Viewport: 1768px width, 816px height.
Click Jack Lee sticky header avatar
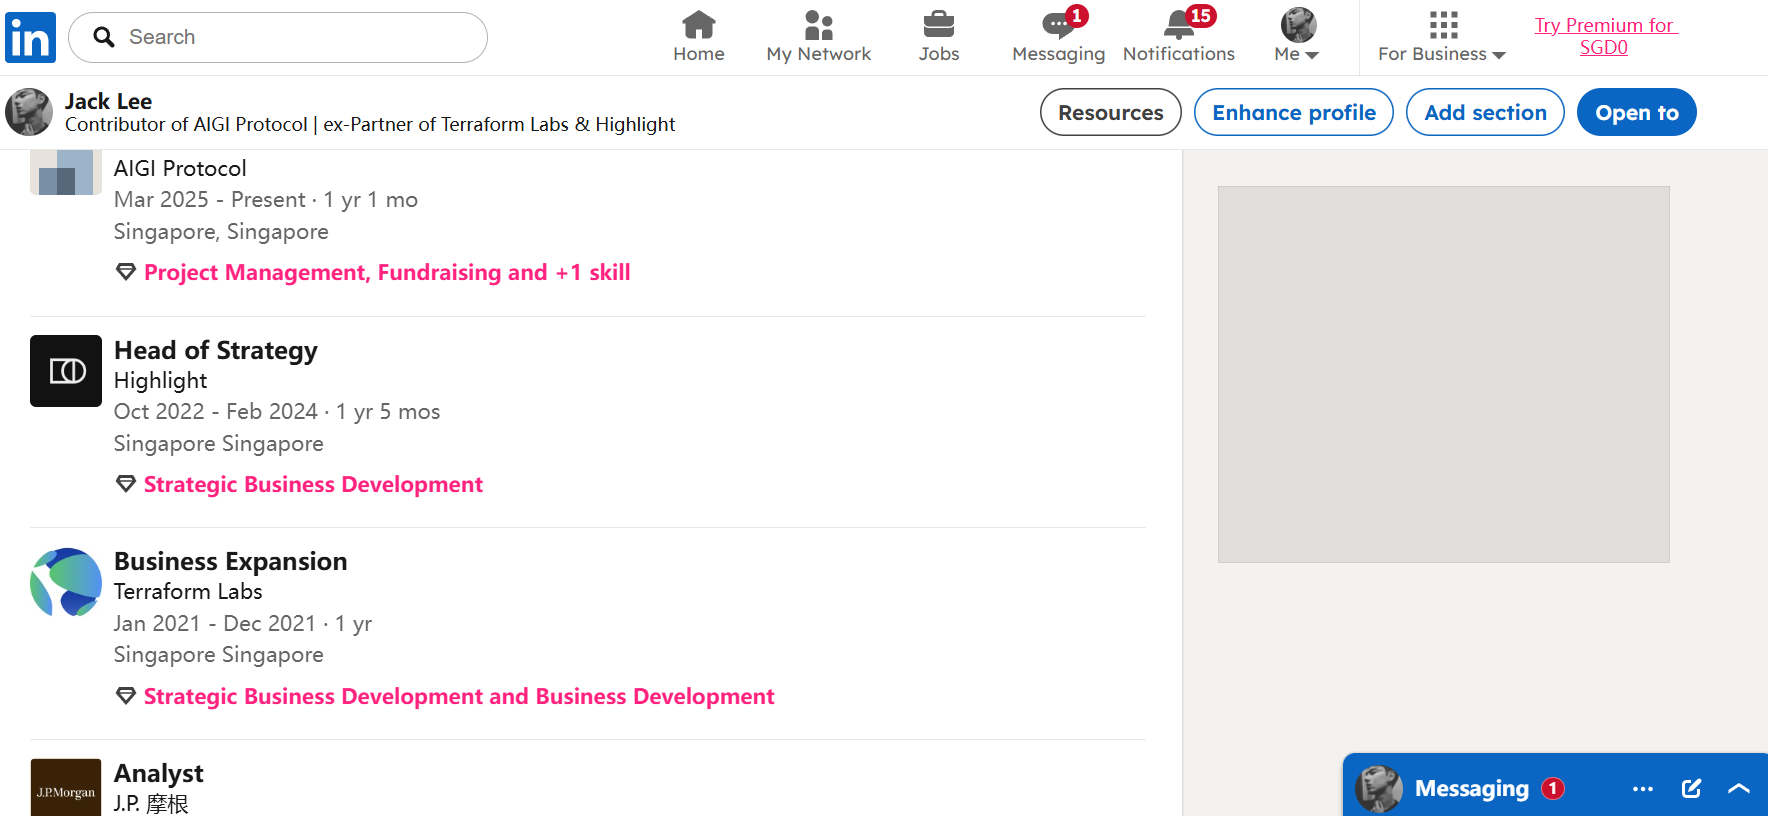29,112
